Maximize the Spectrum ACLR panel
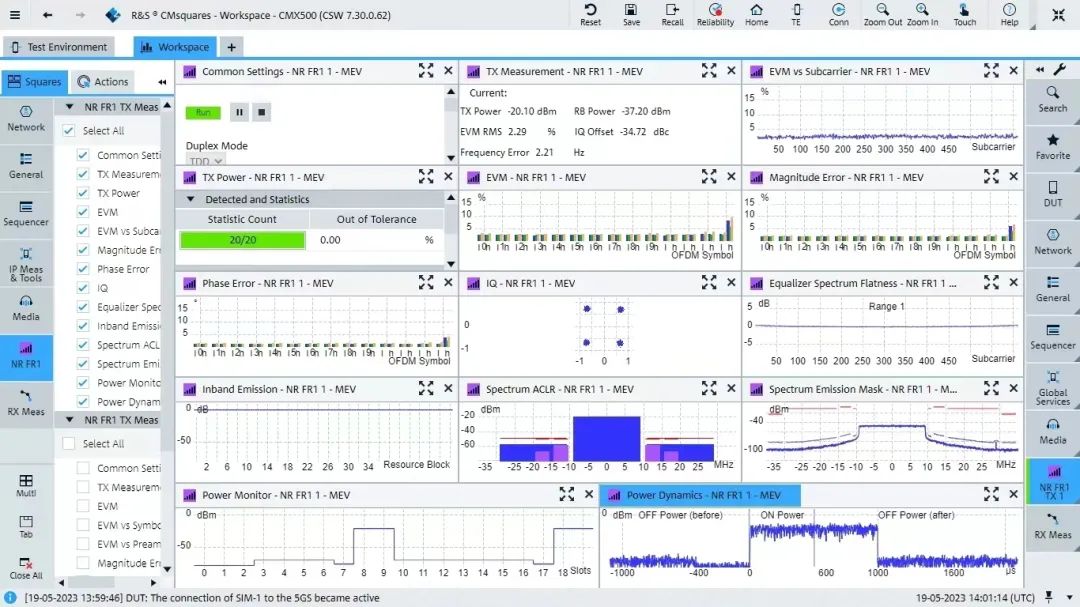The height and width of the screenshot is (607, 1080). [709, 389]
